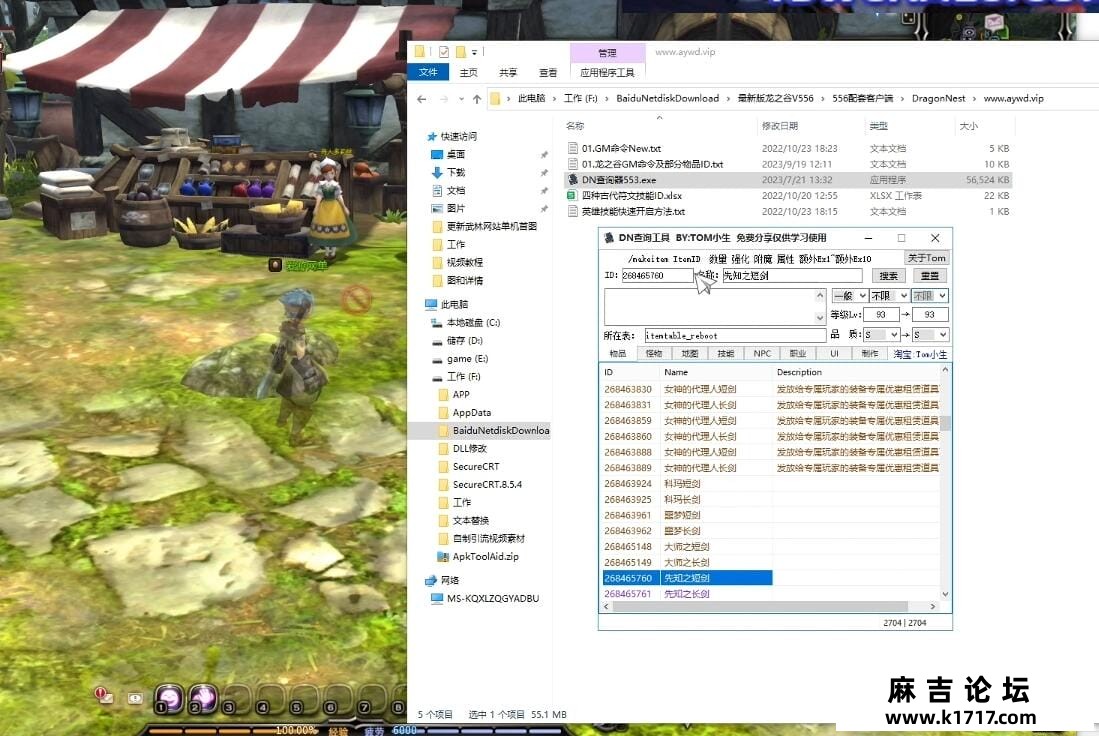Expand the chevron after DragonNest in address bar
This screenshot has width=1099, height=736.
click(x=975, y=99)
